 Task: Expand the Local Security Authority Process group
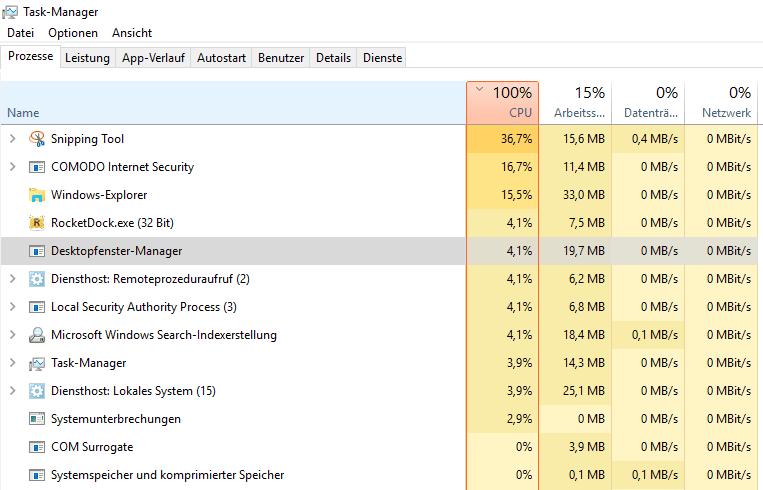pyautogui.click(x=13, y=307)
